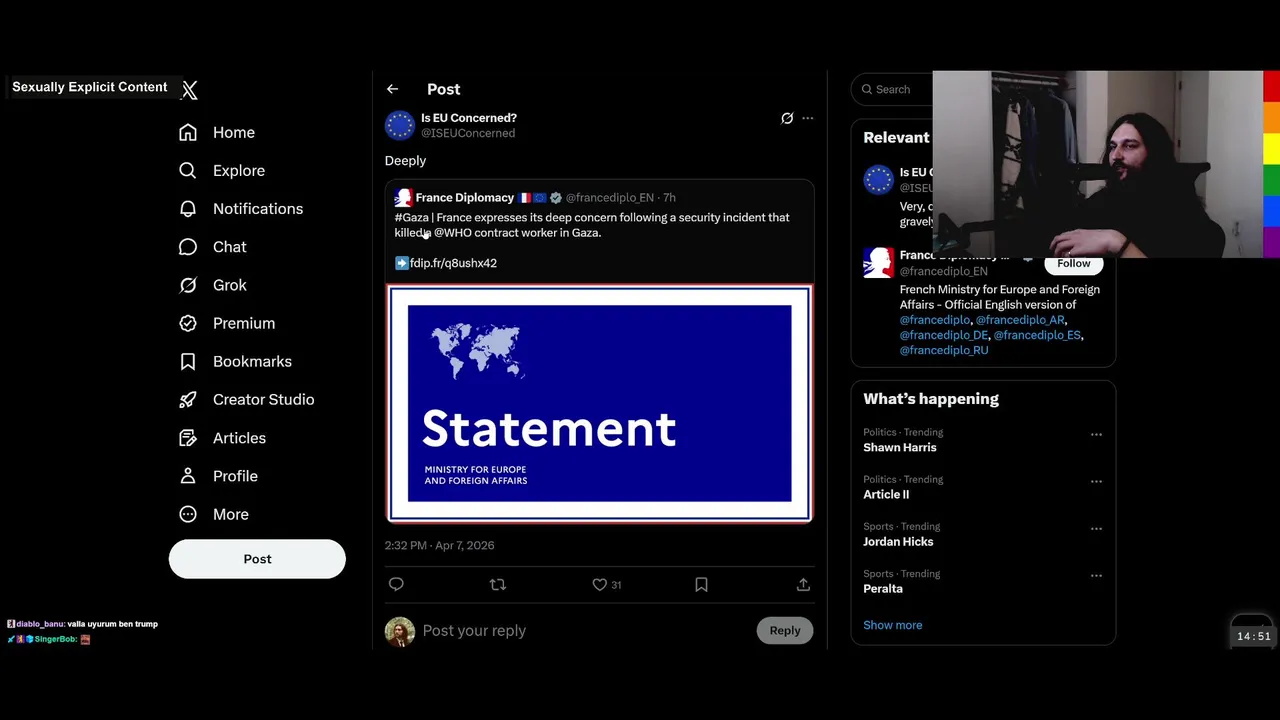Open the Peralta trending topic

click(883, 589)
